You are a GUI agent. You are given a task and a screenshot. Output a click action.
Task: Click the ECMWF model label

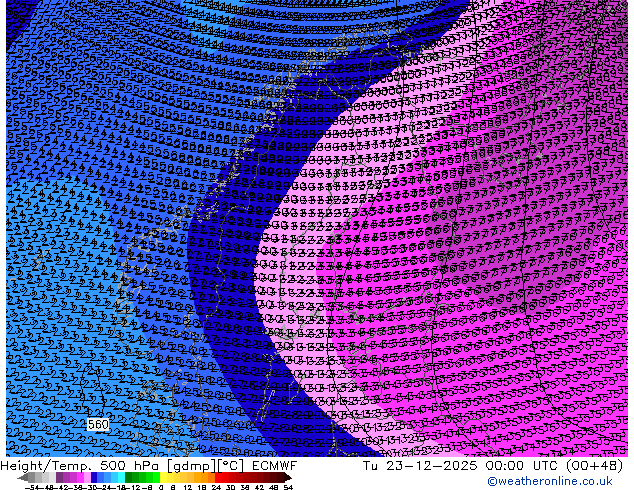point(275,466)
